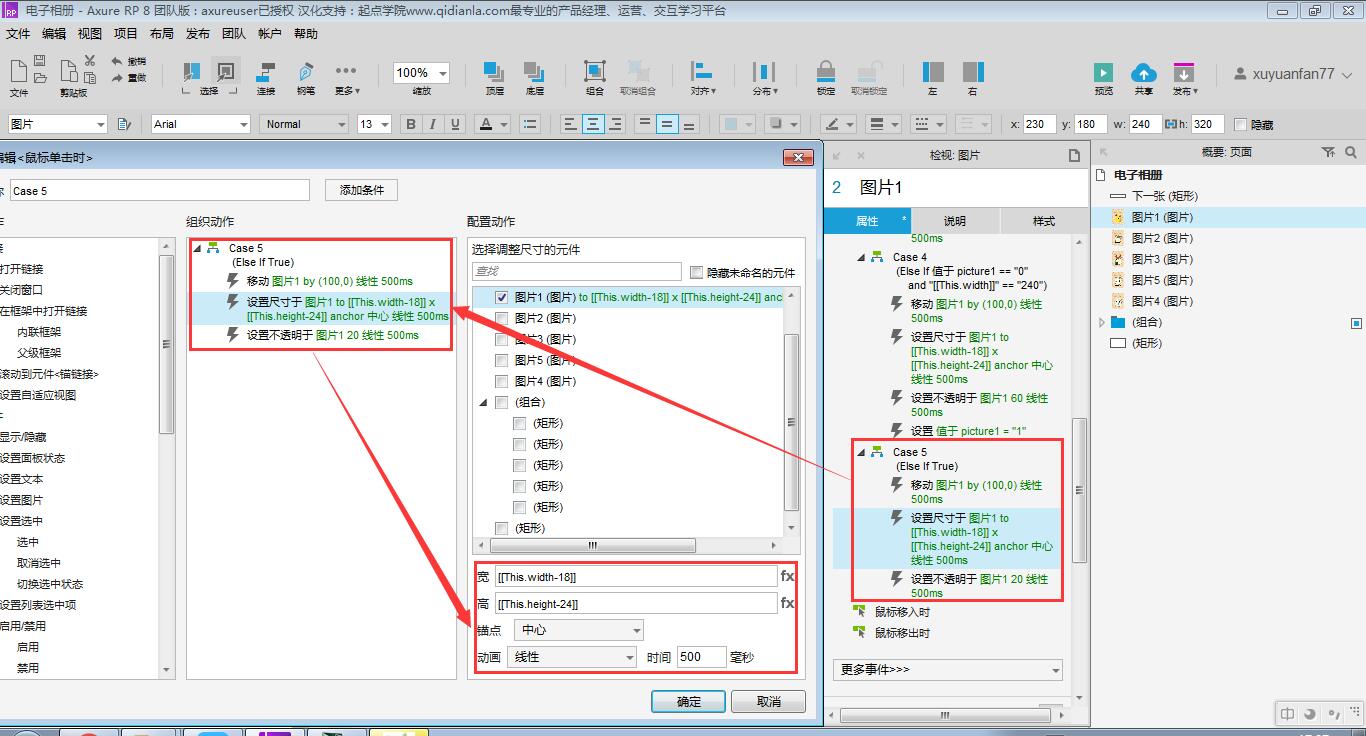Viewport: 1366px width, 736px height.
Task: Activate the 连接 connector tool
Action: tap(266, 78)
